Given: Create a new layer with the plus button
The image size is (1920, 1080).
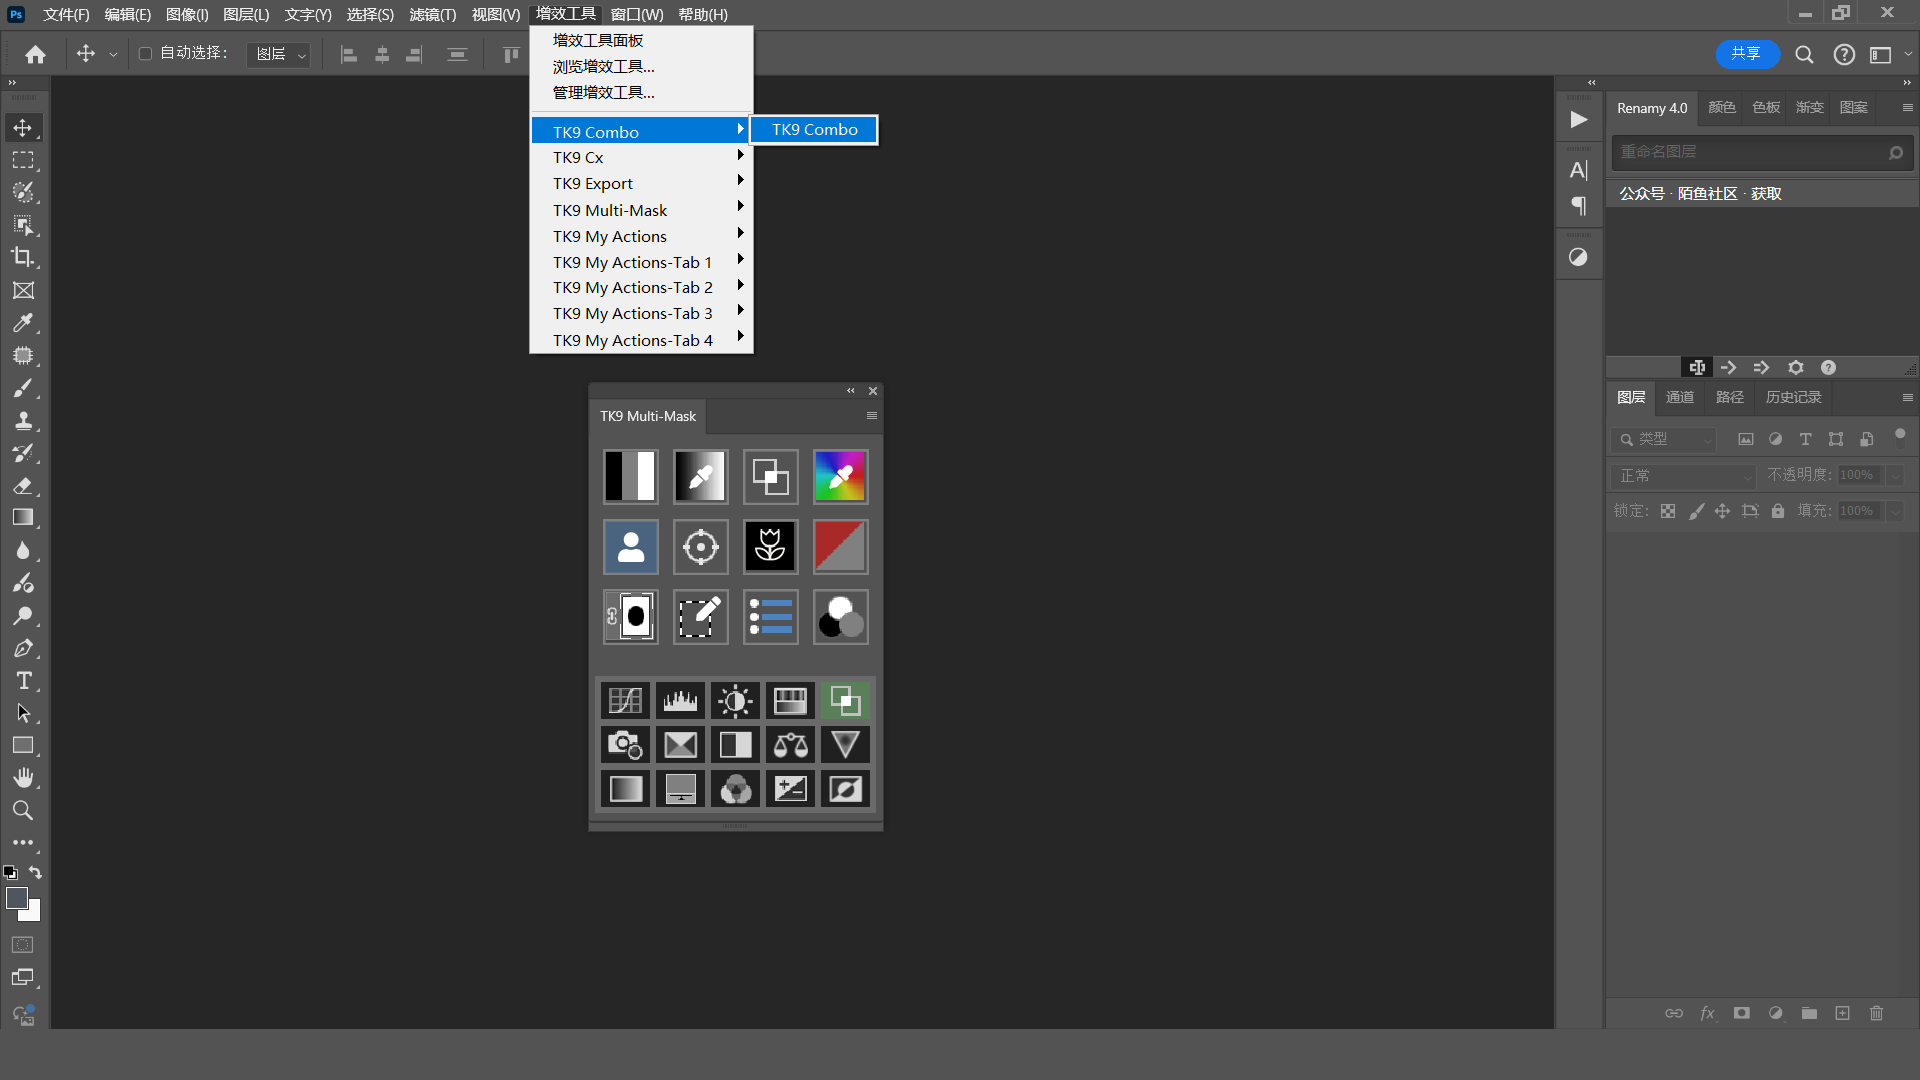Looking at the screenshot, I should pos(1842,1013).
